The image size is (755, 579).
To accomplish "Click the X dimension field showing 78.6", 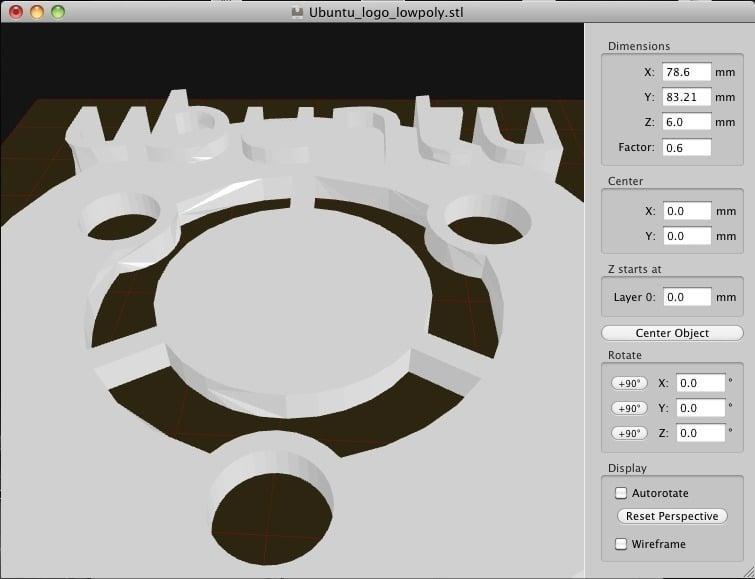I will point(687,72).
